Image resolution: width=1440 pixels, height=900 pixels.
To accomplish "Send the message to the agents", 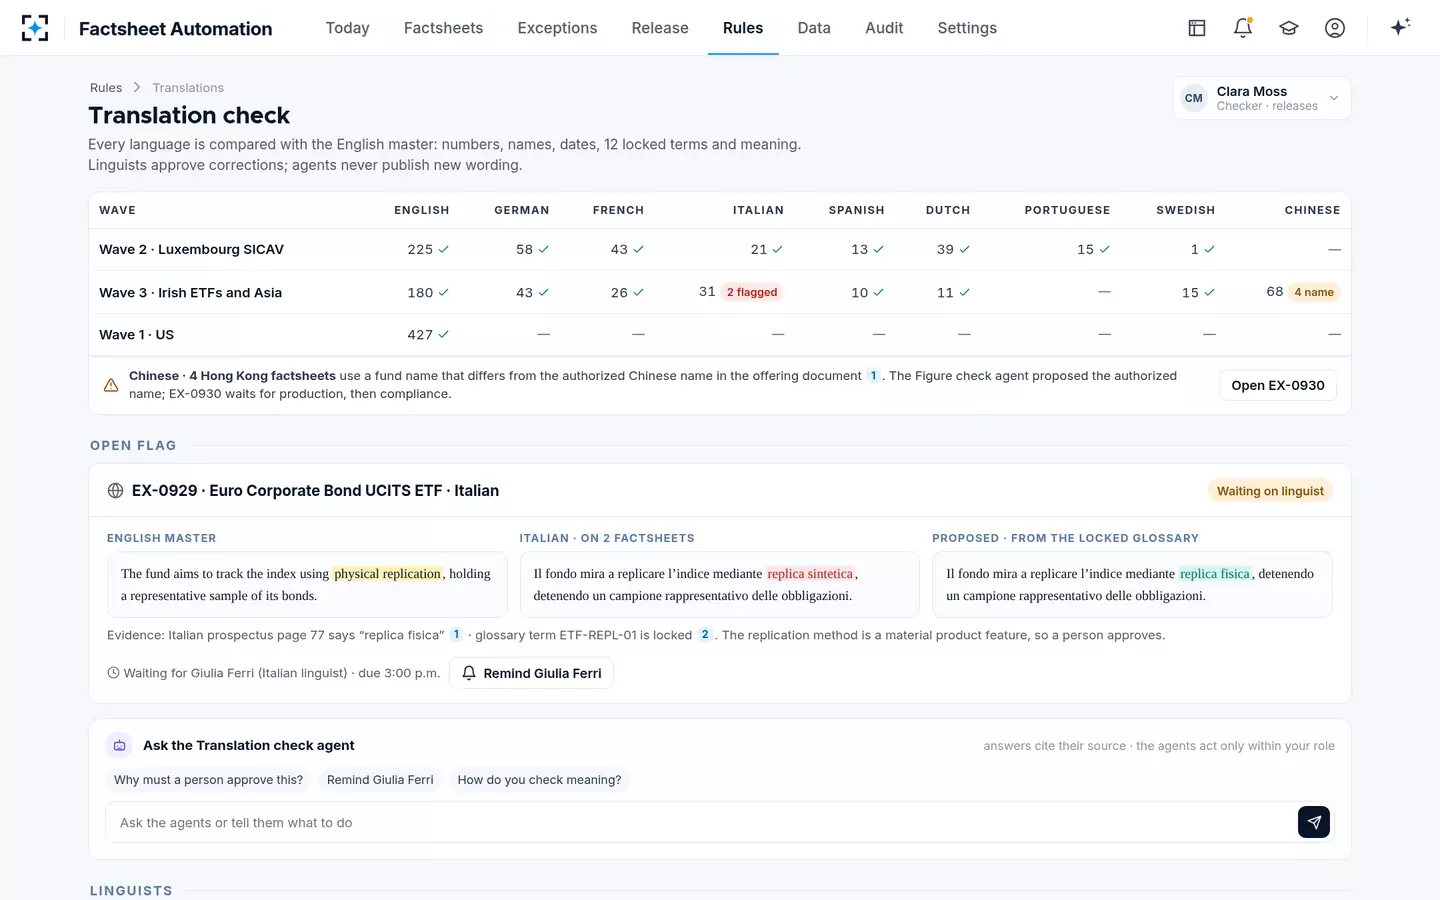I will click(x=1314, y=822).
